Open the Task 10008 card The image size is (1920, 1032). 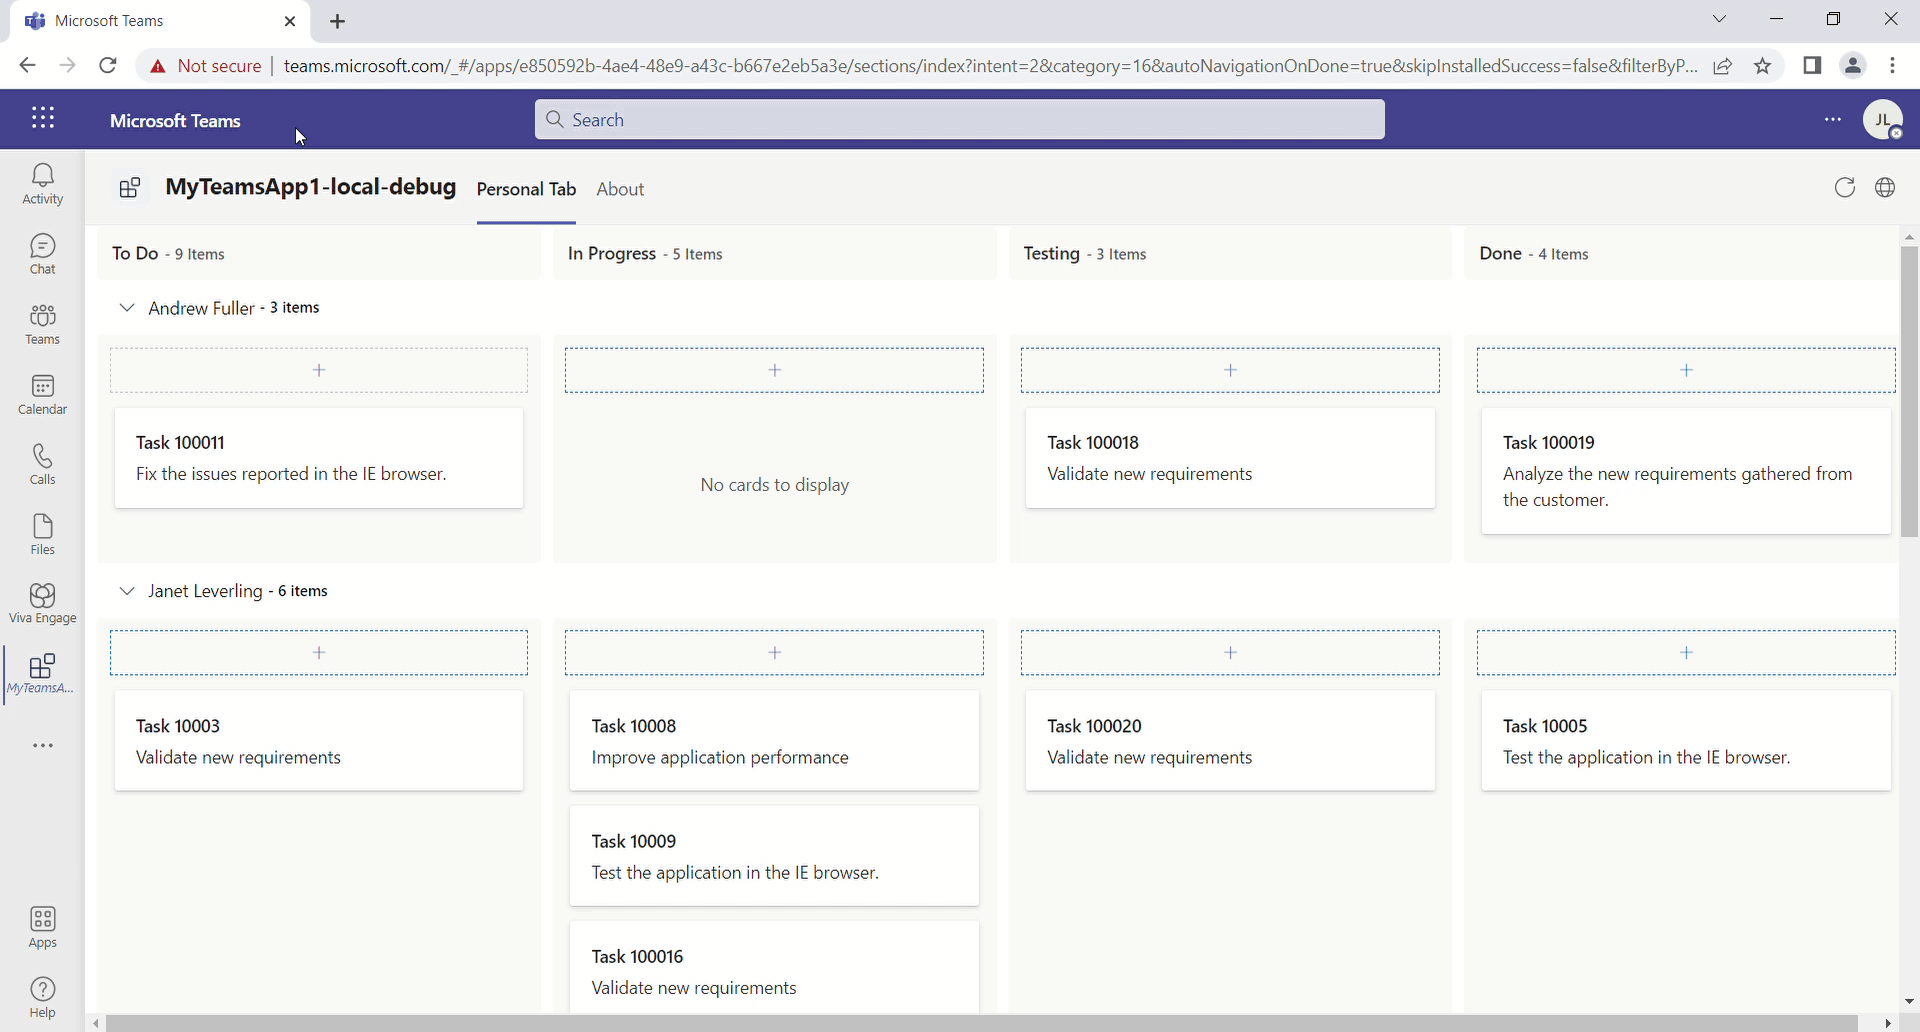tap(774, 741)
